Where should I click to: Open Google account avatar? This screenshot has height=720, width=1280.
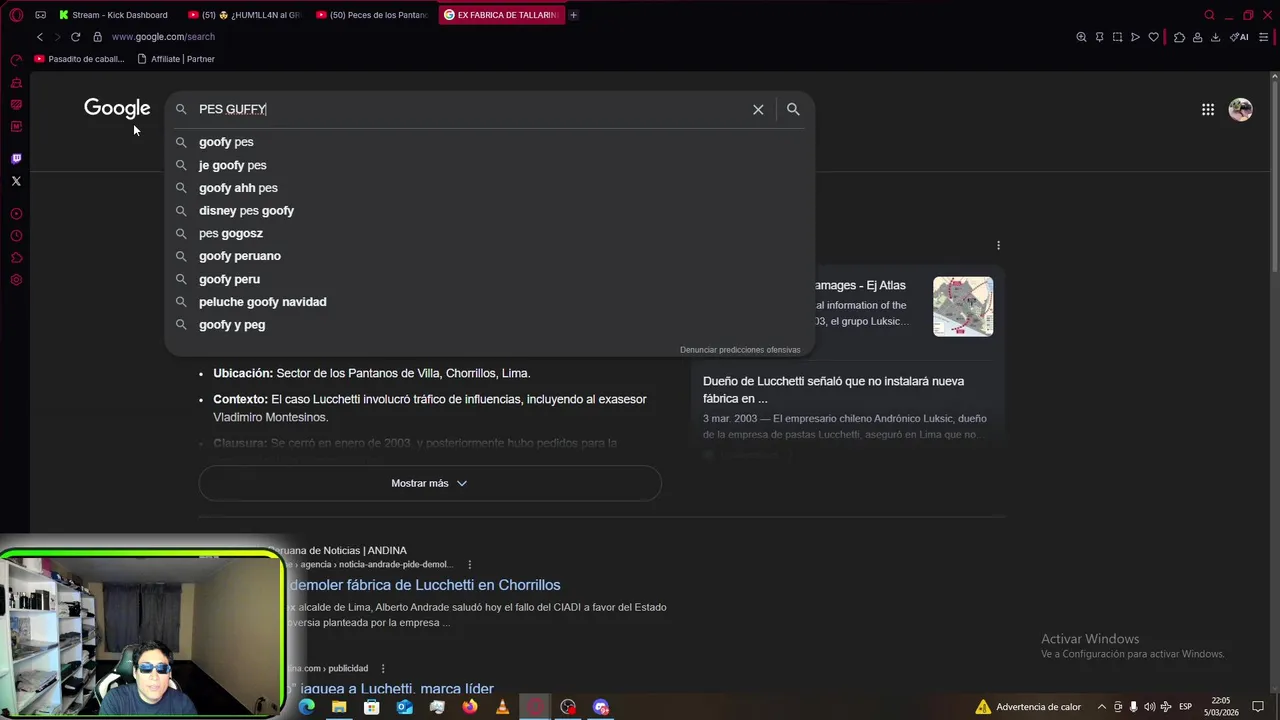[x=1241, y=109]
